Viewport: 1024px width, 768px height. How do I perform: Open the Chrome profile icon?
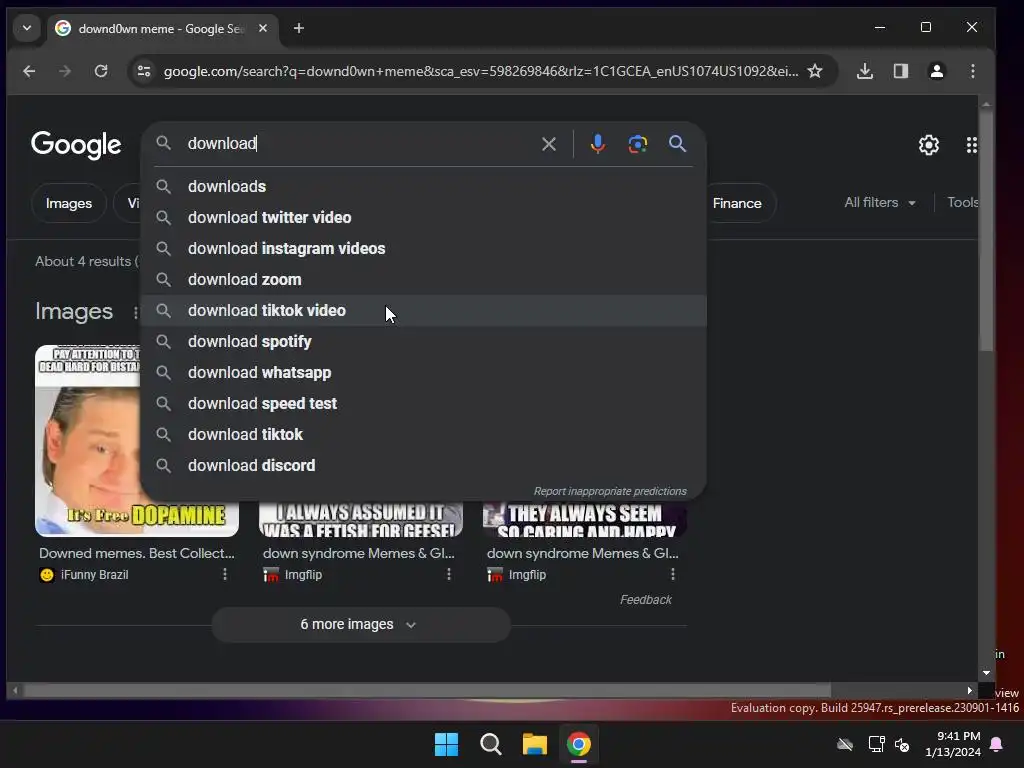936,71
